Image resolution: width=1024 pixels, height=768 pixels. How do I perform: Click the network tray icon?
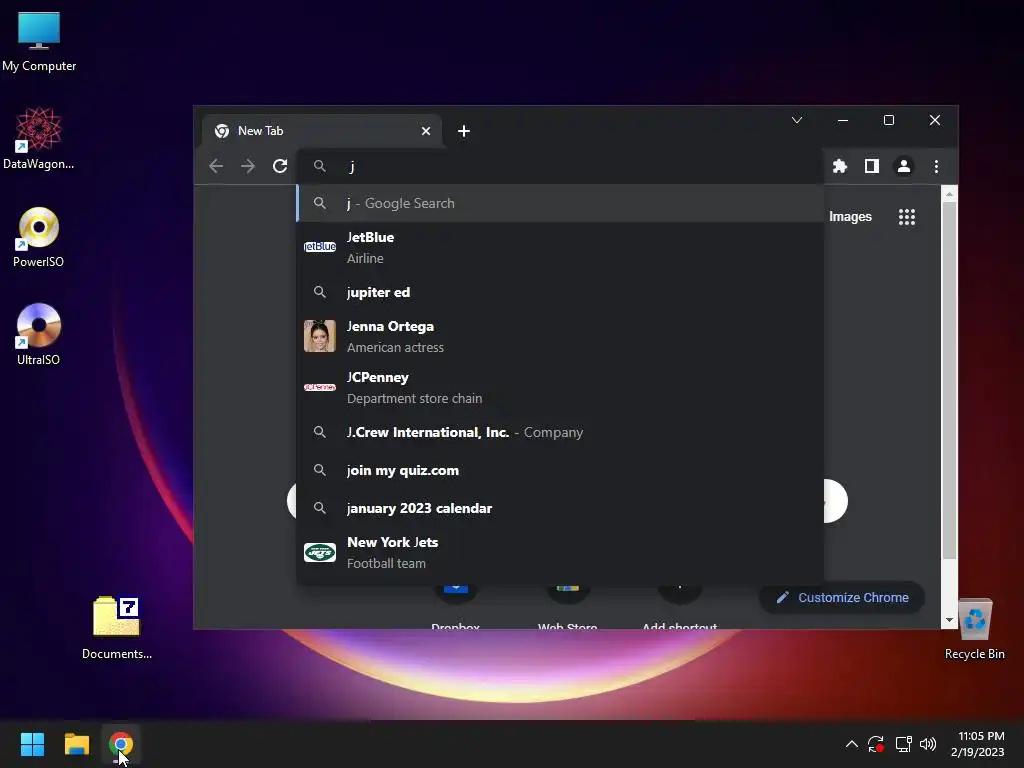pyautogui.click(x=903, y=744)
